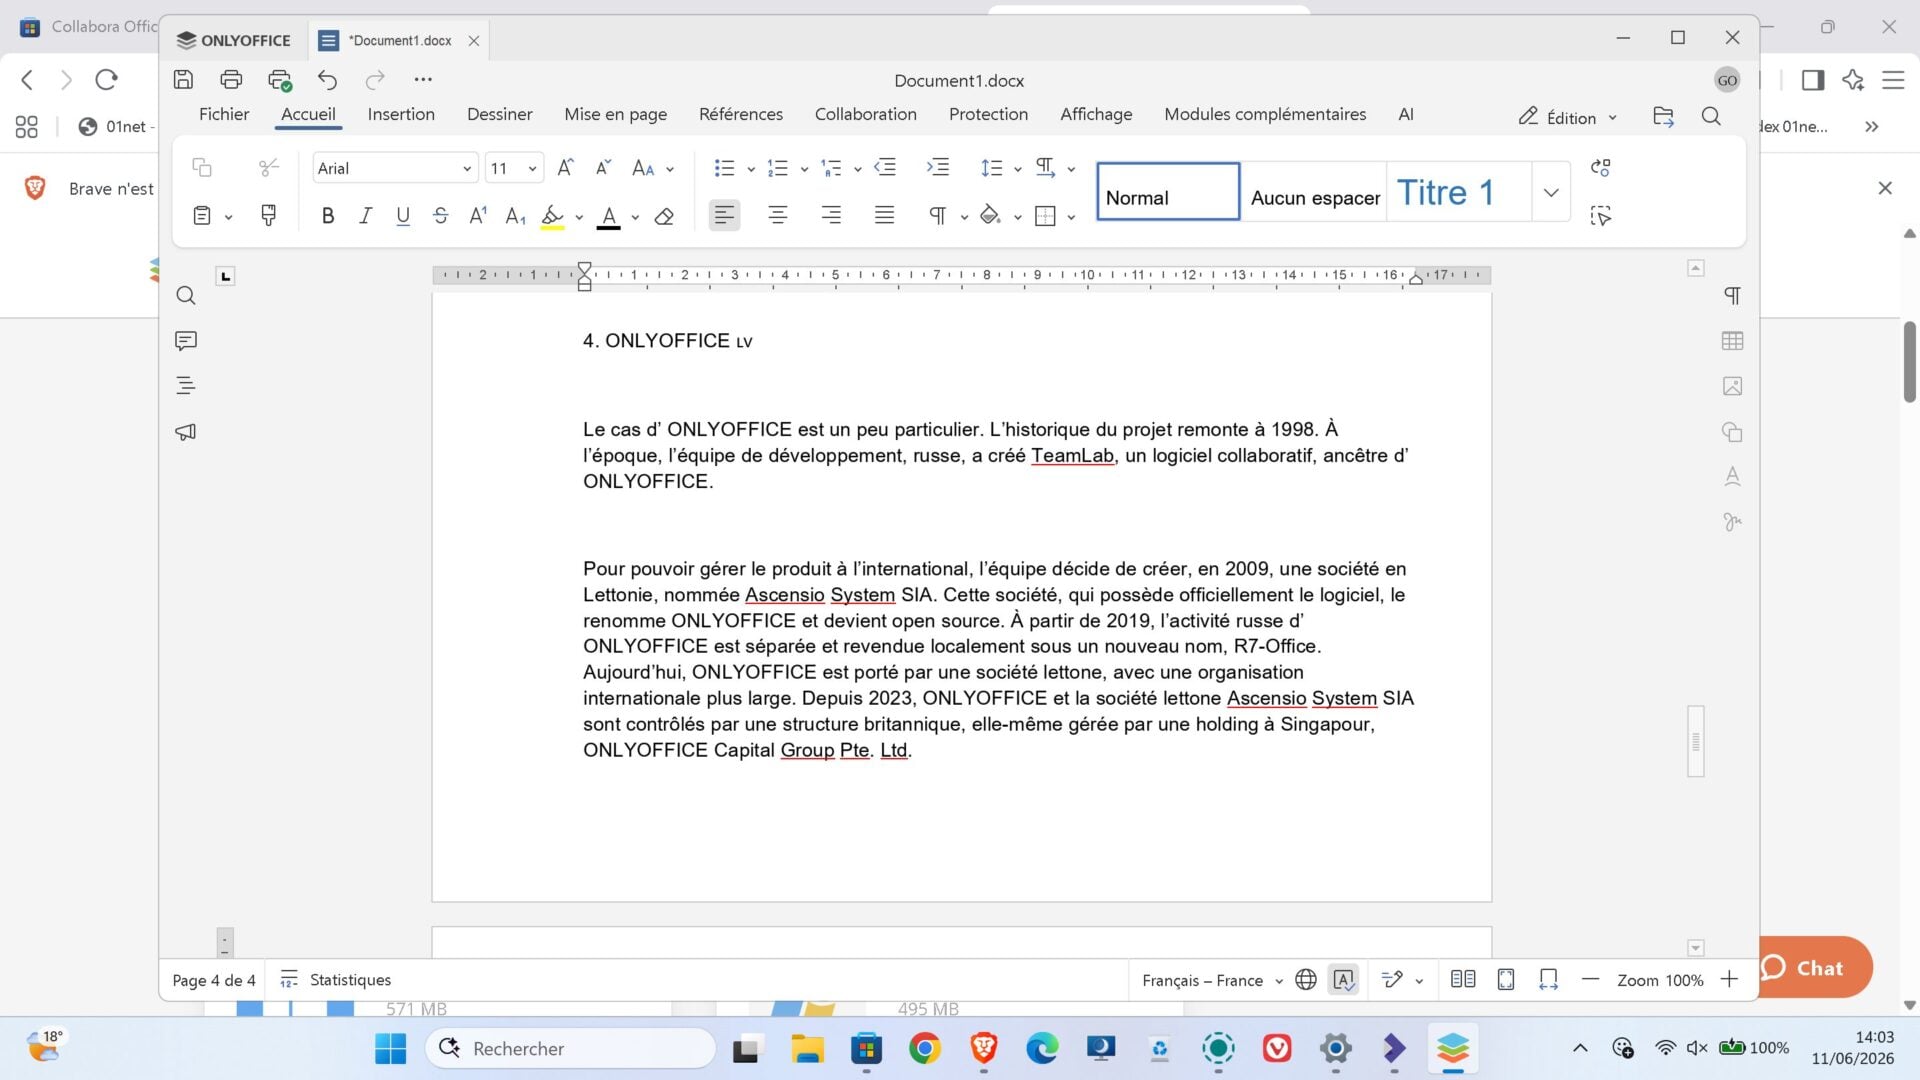
Task: Open Statistiques in the status bar
Action: (x=336, y=980)
